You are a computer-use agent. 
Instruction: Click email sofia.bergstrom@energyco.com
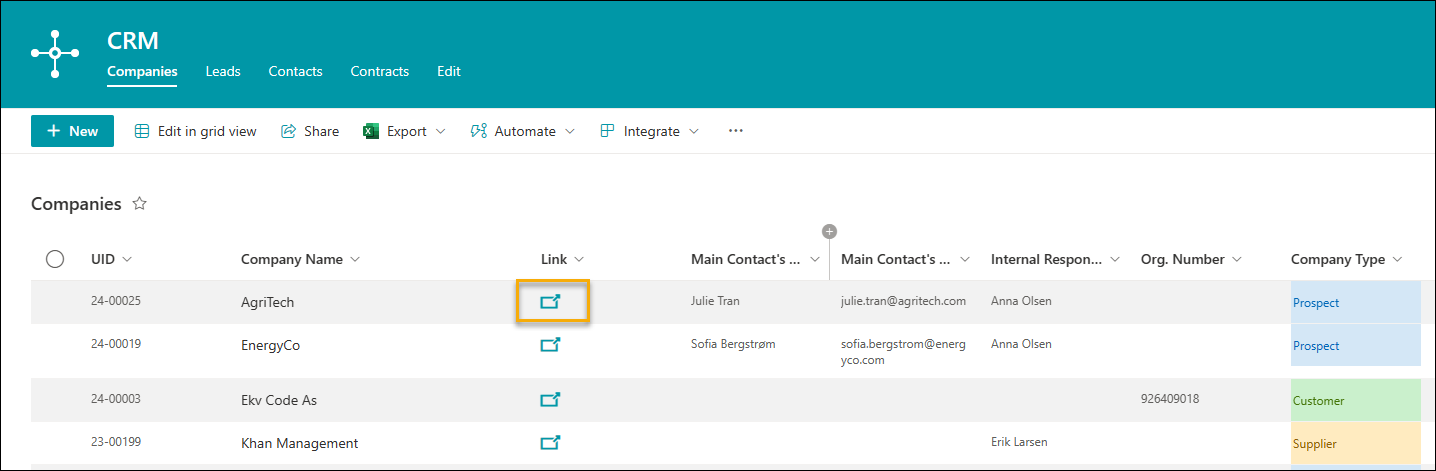point(903,352)
